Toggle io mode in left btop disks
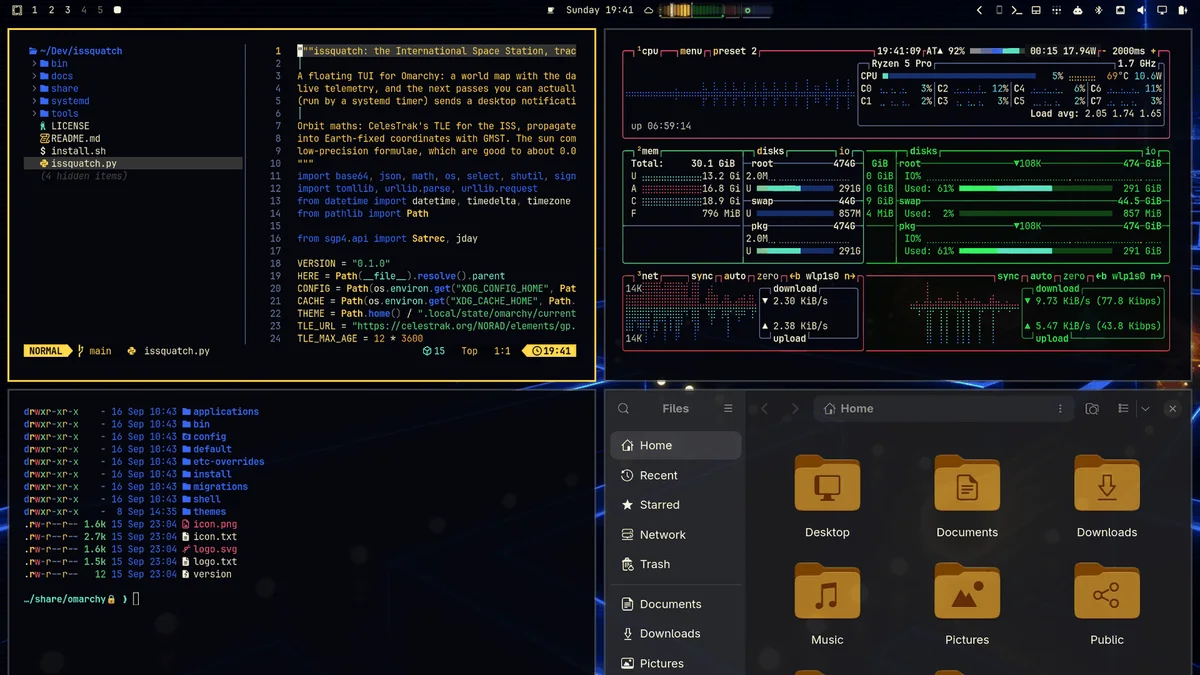The image size is (1200, 675). pos(845,151)
